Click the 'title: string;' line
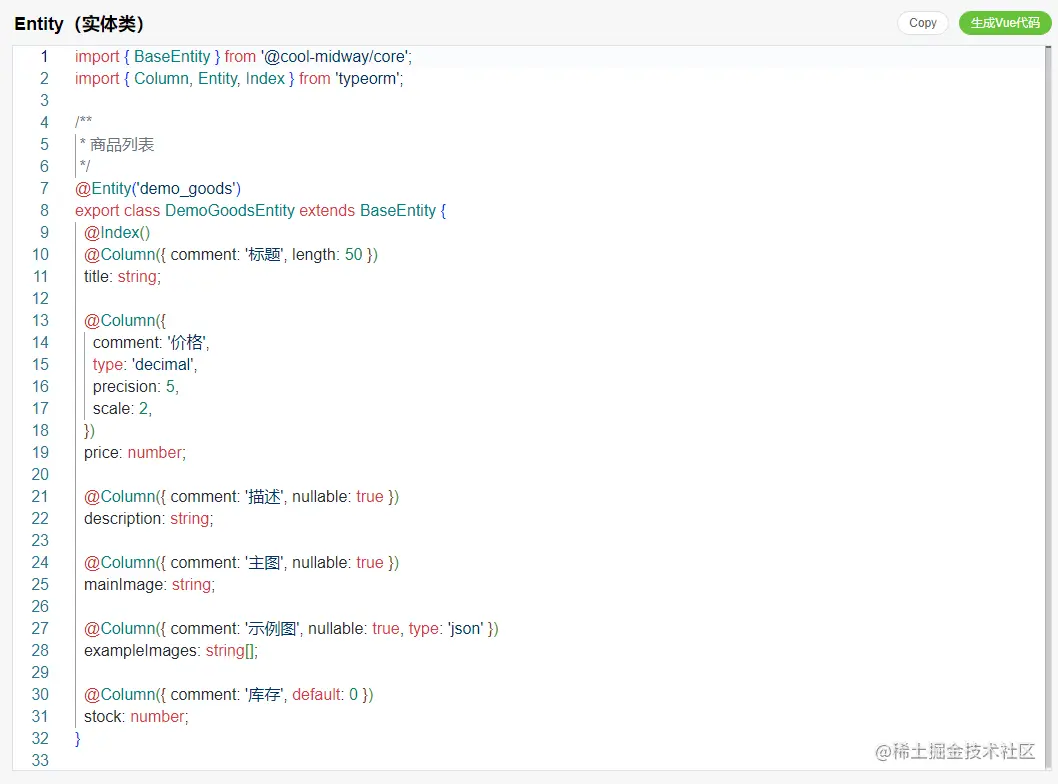The image size is (1058, 784). (122, 277)
